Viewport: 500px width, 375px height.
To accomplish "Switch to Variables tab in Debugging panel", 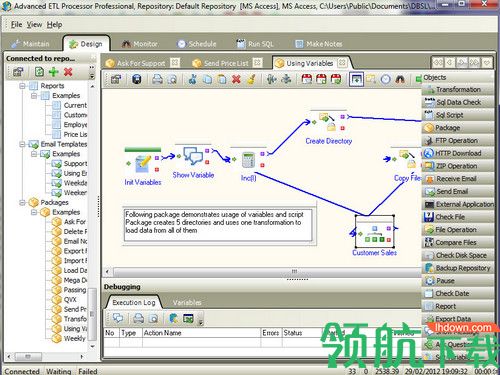I will pyautogui.click(x=187, y=302).
